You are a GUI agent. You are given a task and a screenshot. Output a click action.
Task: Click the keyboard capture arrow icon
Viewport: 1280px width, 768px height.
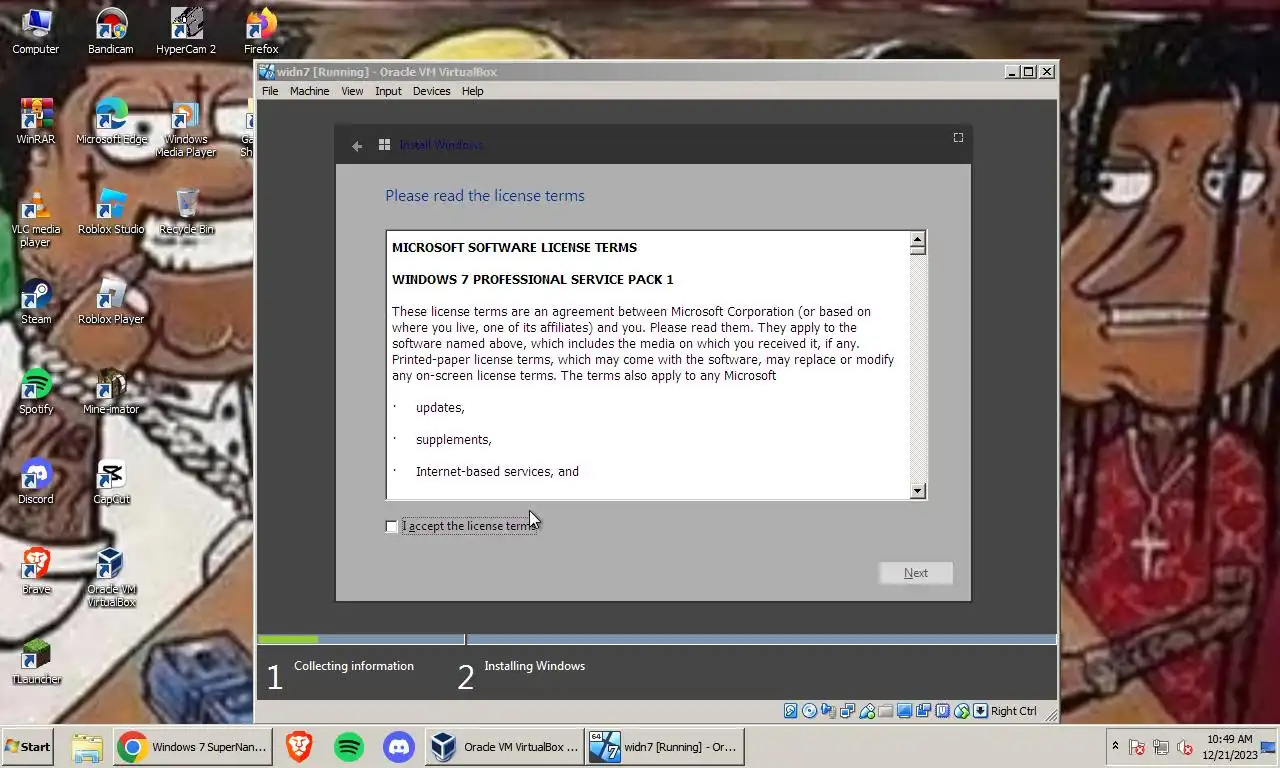[x=981, y=711]
